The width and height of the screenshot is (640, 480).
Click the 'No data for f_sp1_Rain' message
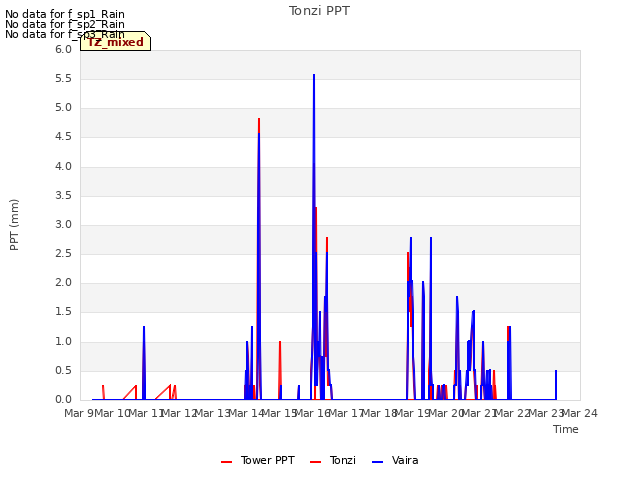[x=64, y=14]
